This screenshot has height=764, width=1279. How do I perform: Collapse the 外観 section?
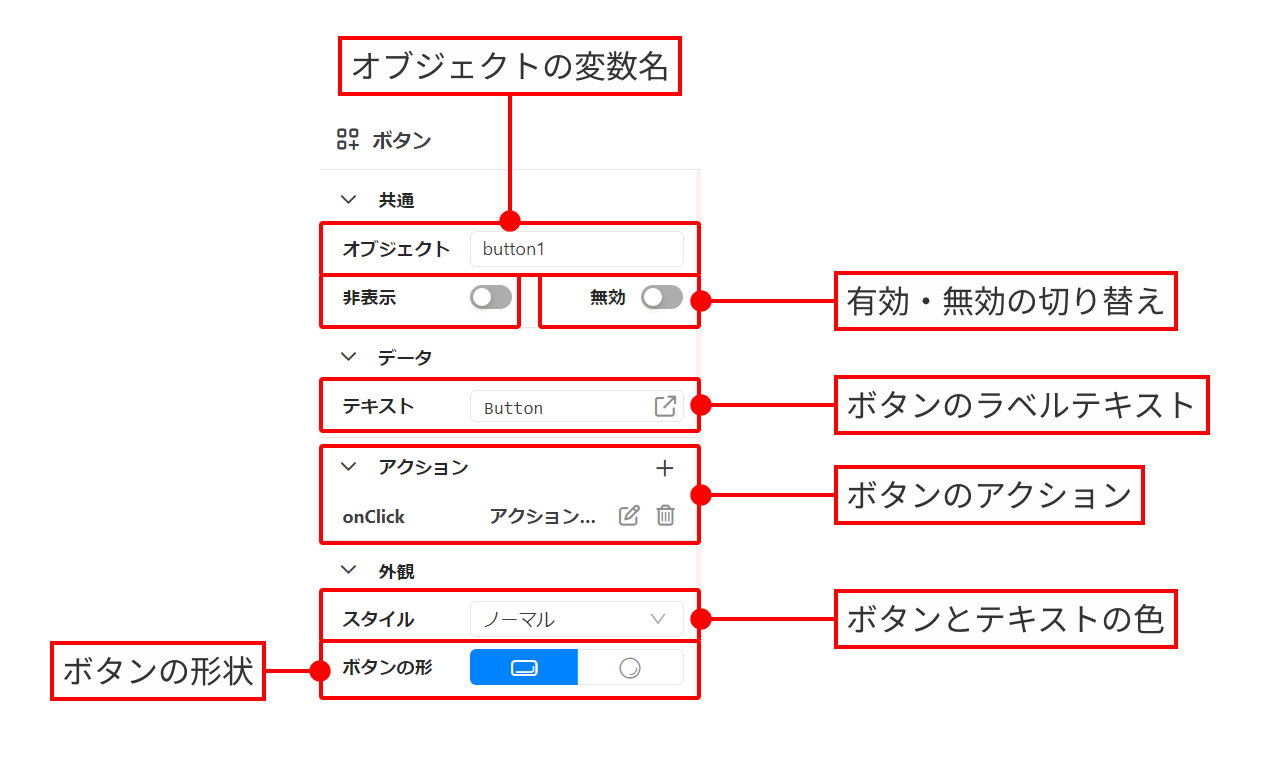[348, 570]
